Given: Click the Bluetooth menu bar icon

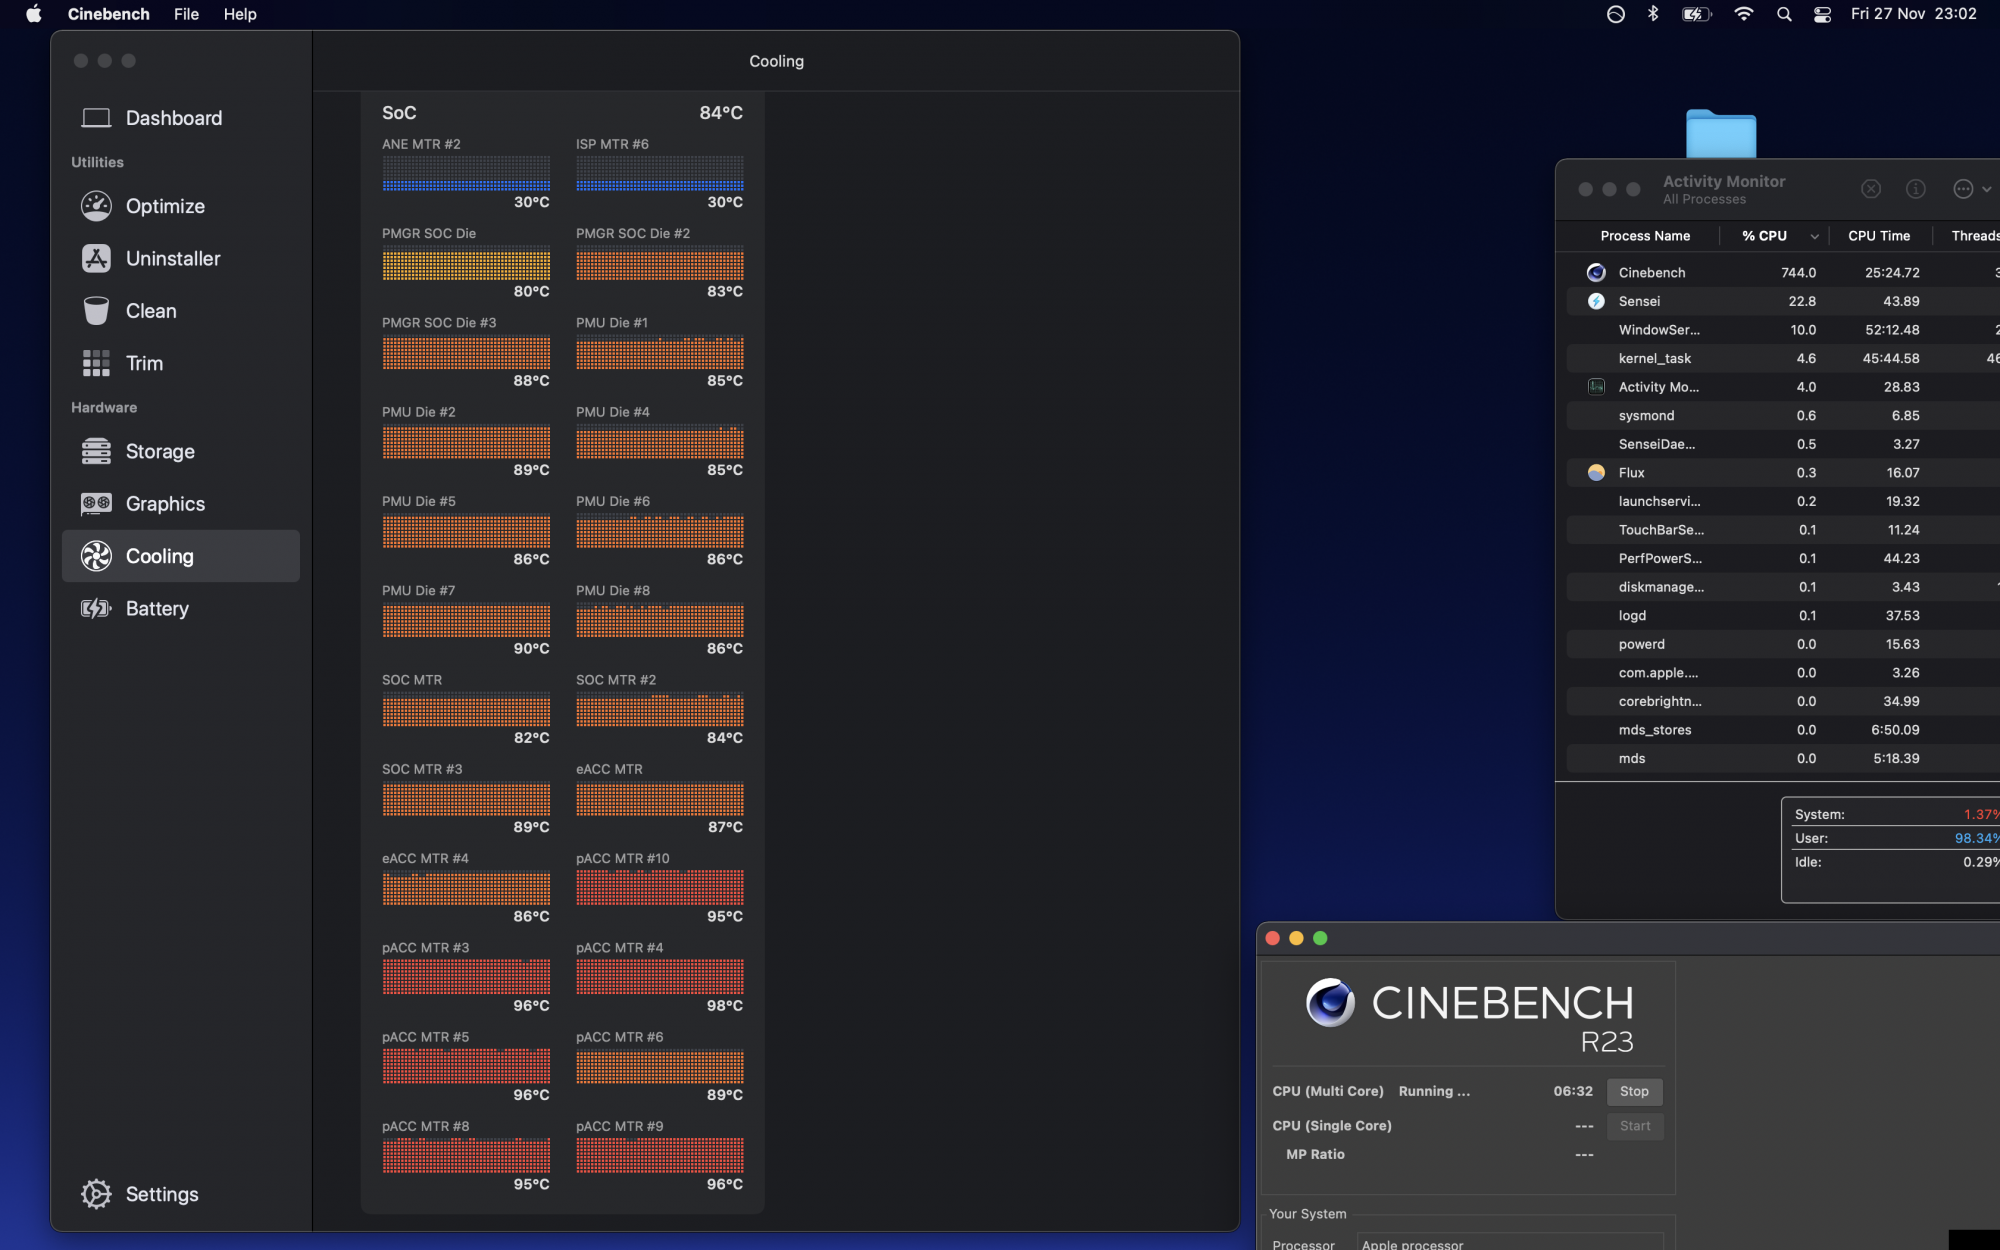Looking at the screenshot, I should [1653, 14].
